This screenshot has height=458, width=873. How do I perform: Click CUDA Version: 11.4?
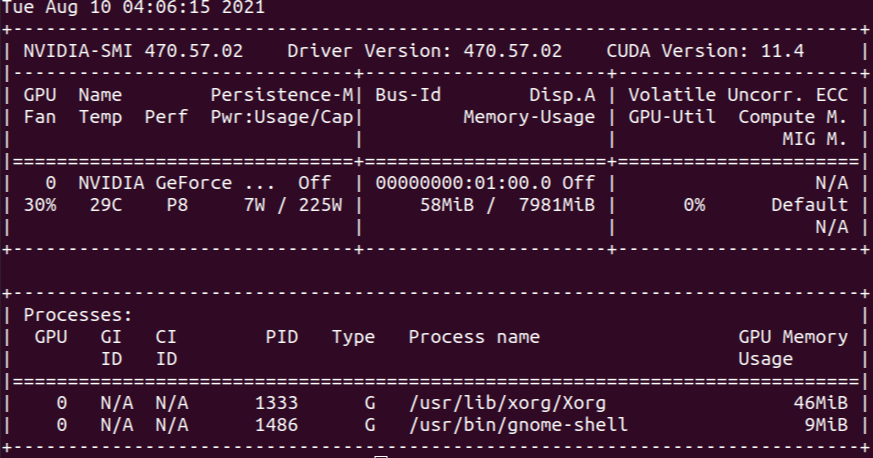tap(705, 51)
